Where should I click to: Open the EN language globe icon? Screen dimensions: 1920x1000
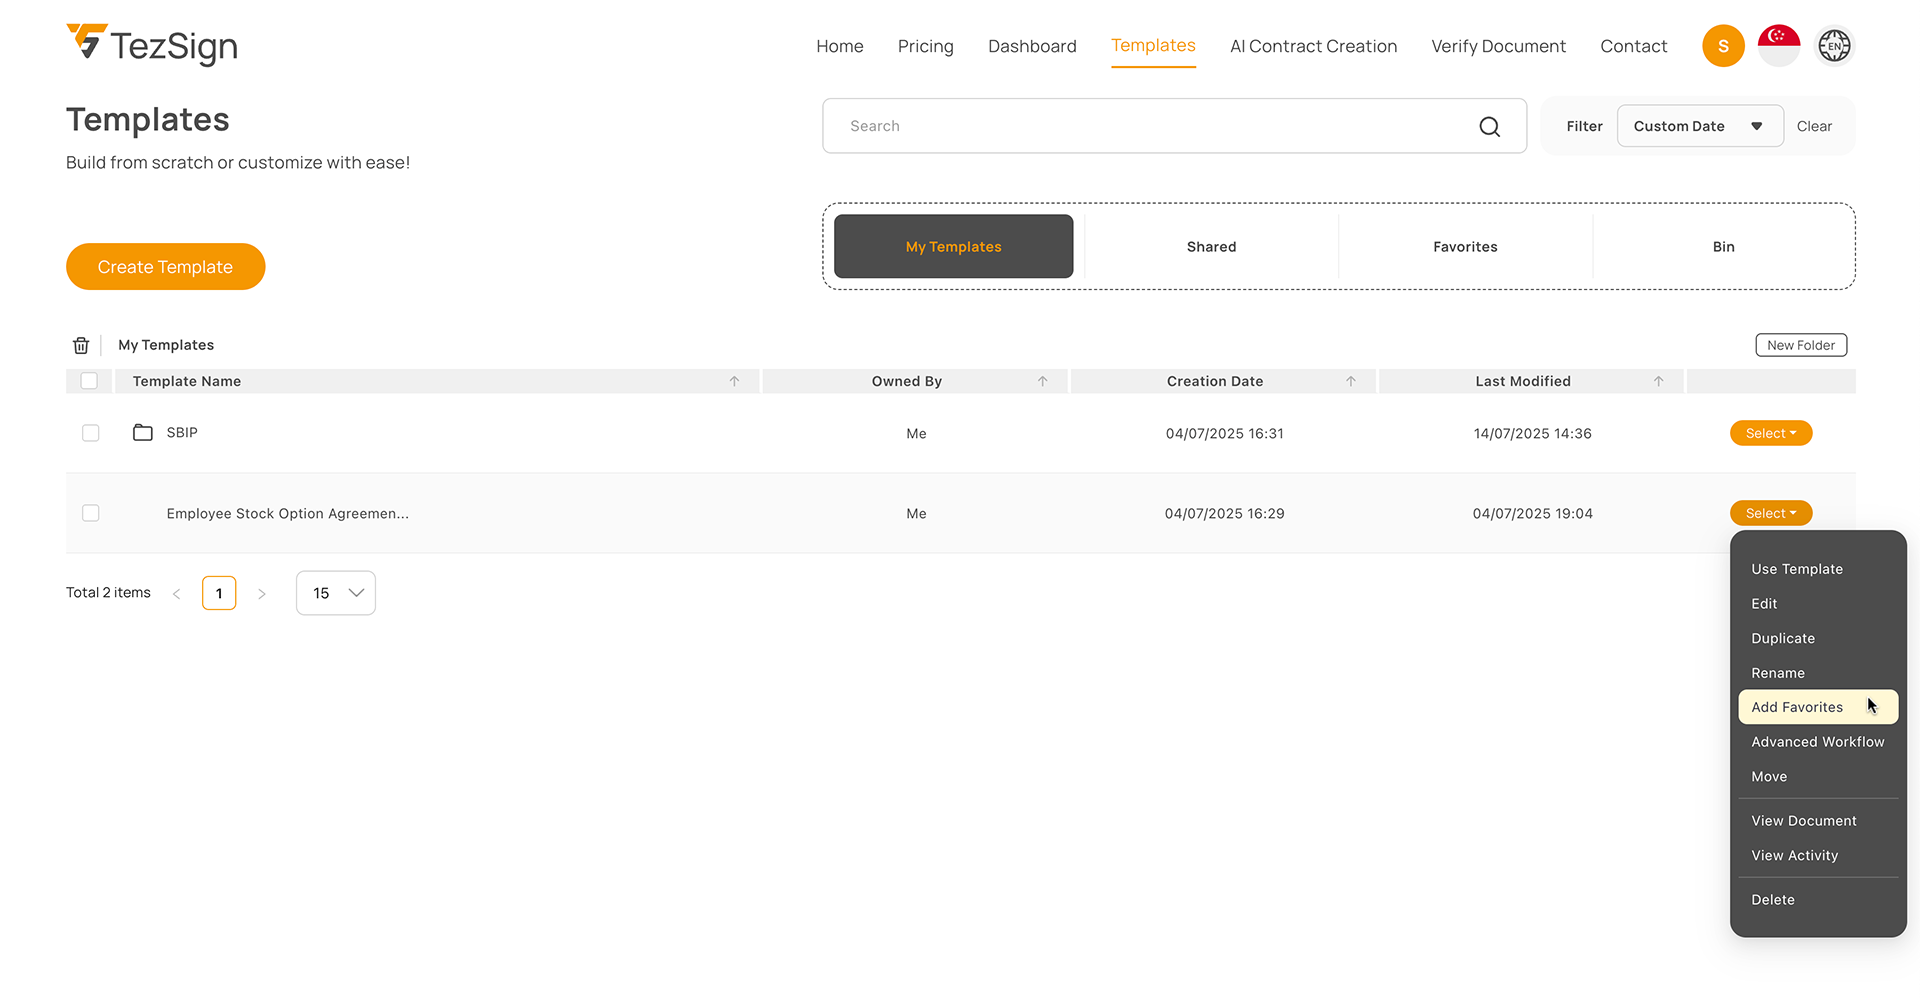pos(1834,46)
